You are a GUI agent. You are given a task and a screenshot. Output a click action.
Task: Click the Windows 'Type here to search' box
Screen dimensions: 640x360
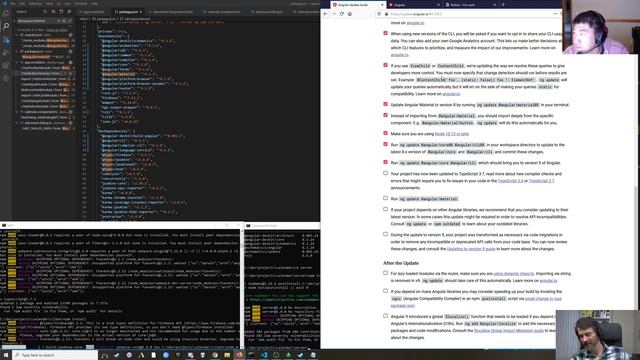click(55, 355)
